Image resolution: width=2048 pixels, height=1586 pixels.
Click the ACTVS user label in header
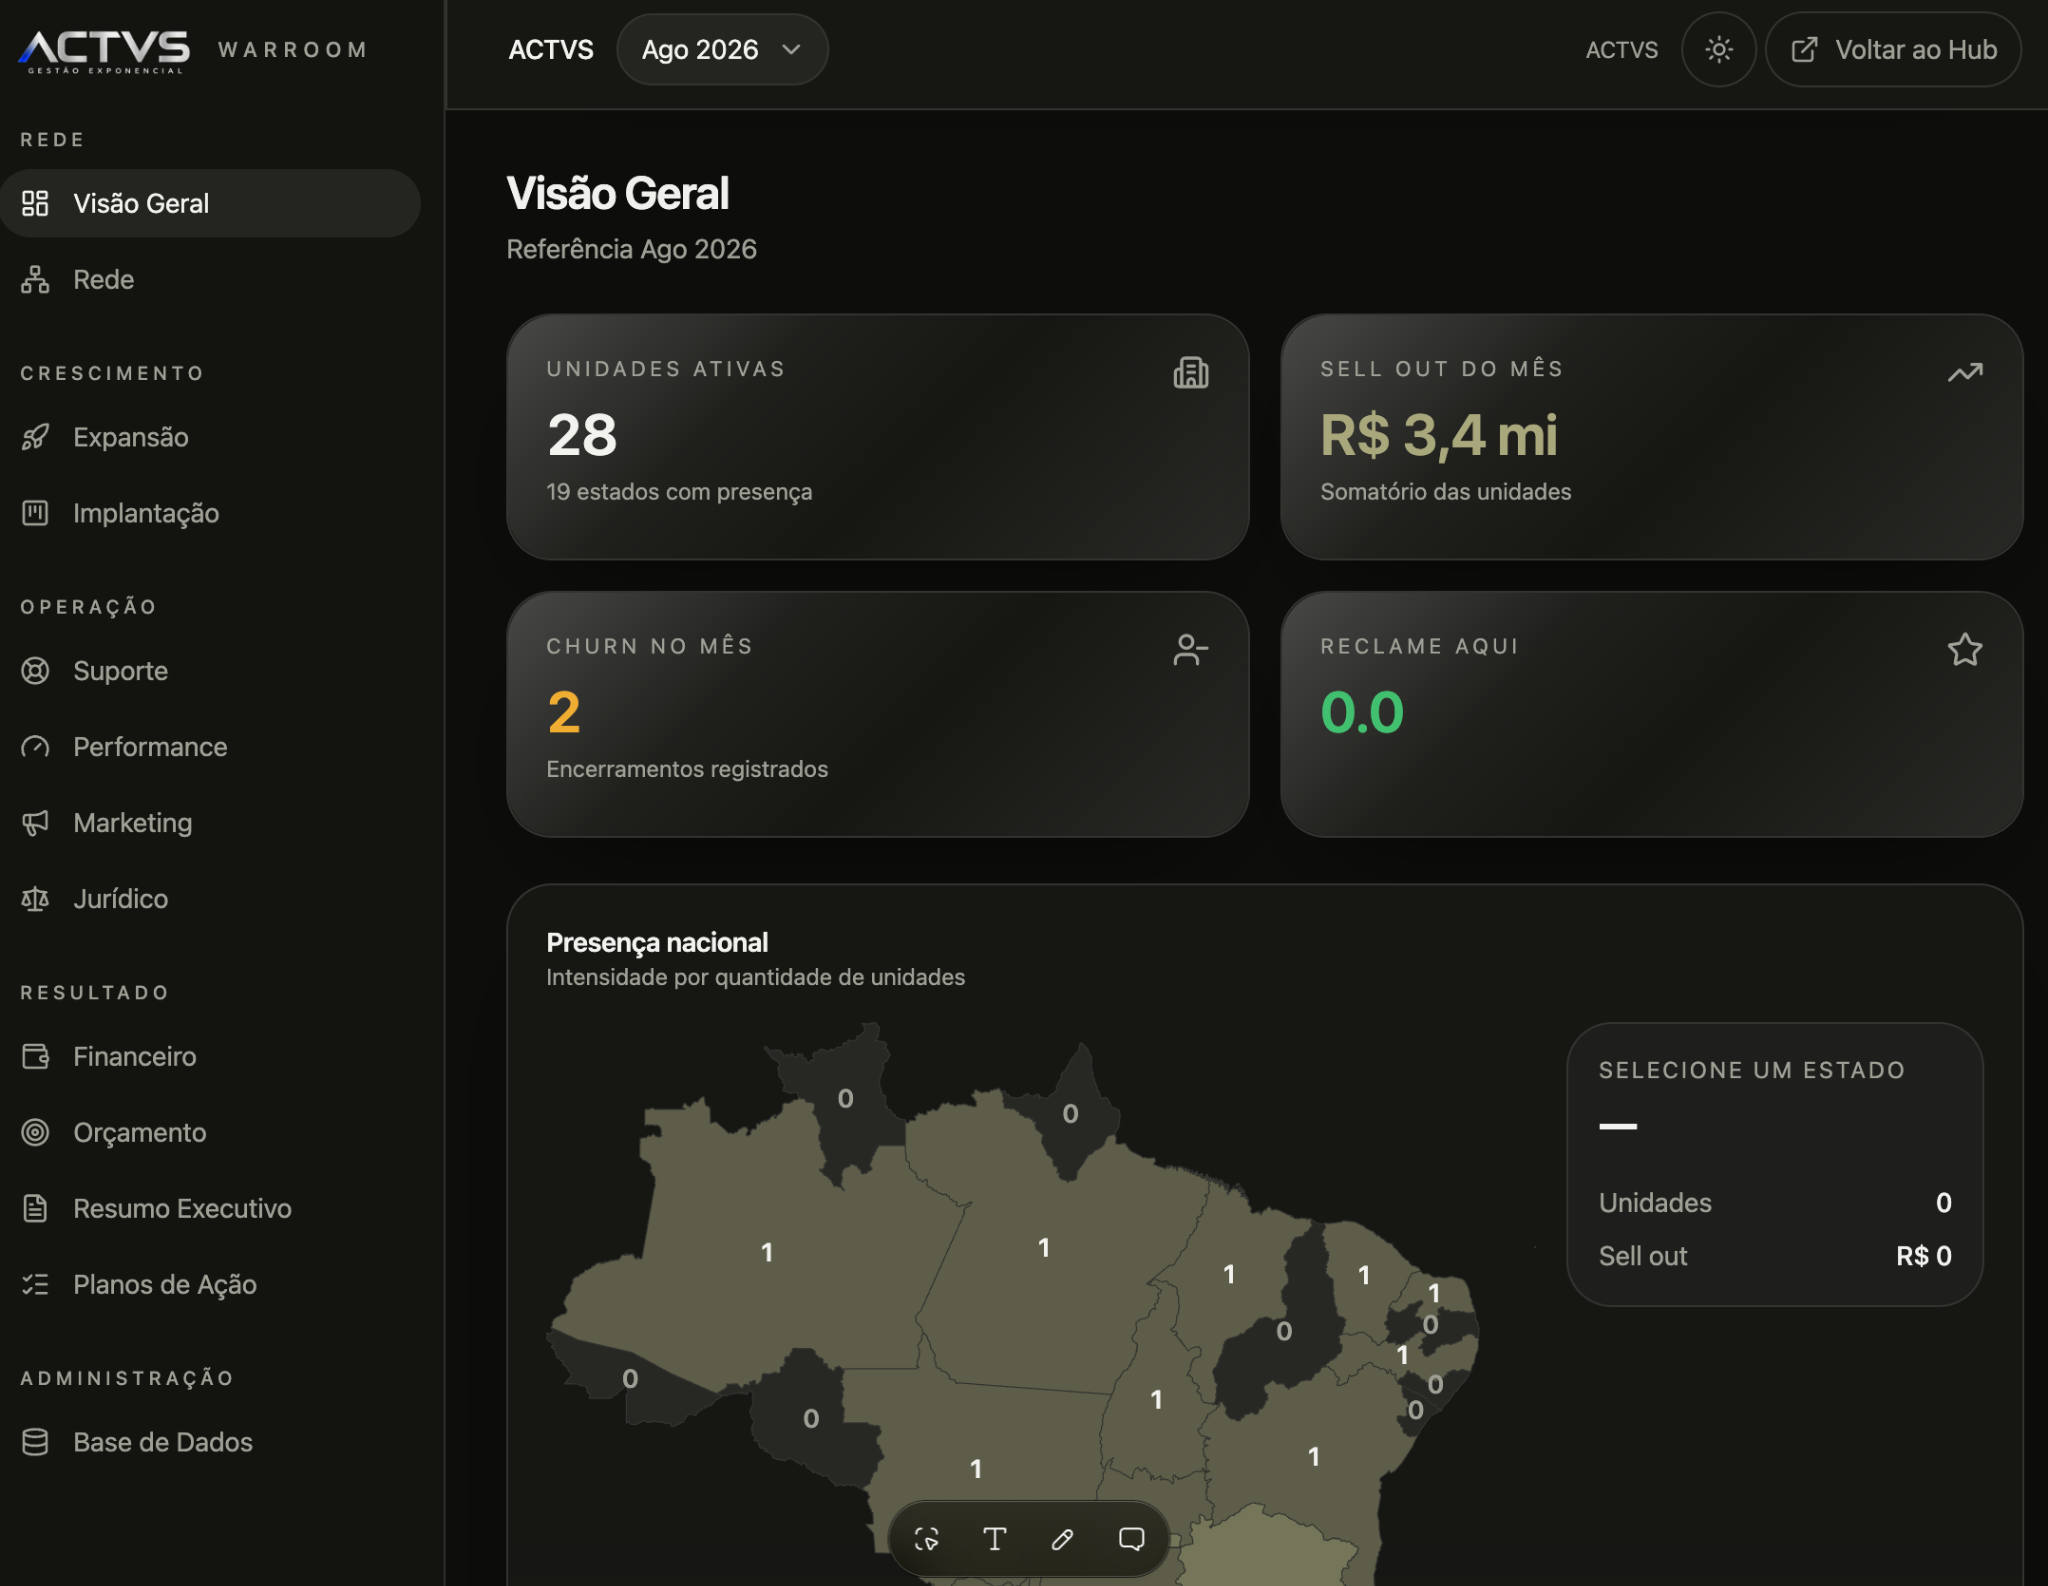point(1621,50)
